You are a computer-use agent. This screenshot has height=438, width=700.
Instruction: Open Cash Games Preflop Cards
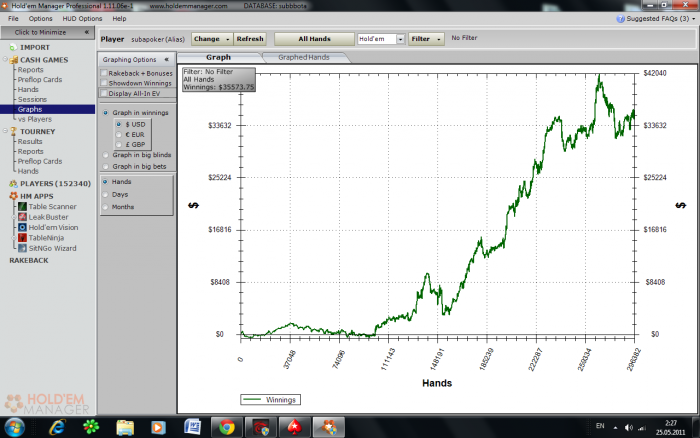40,79
